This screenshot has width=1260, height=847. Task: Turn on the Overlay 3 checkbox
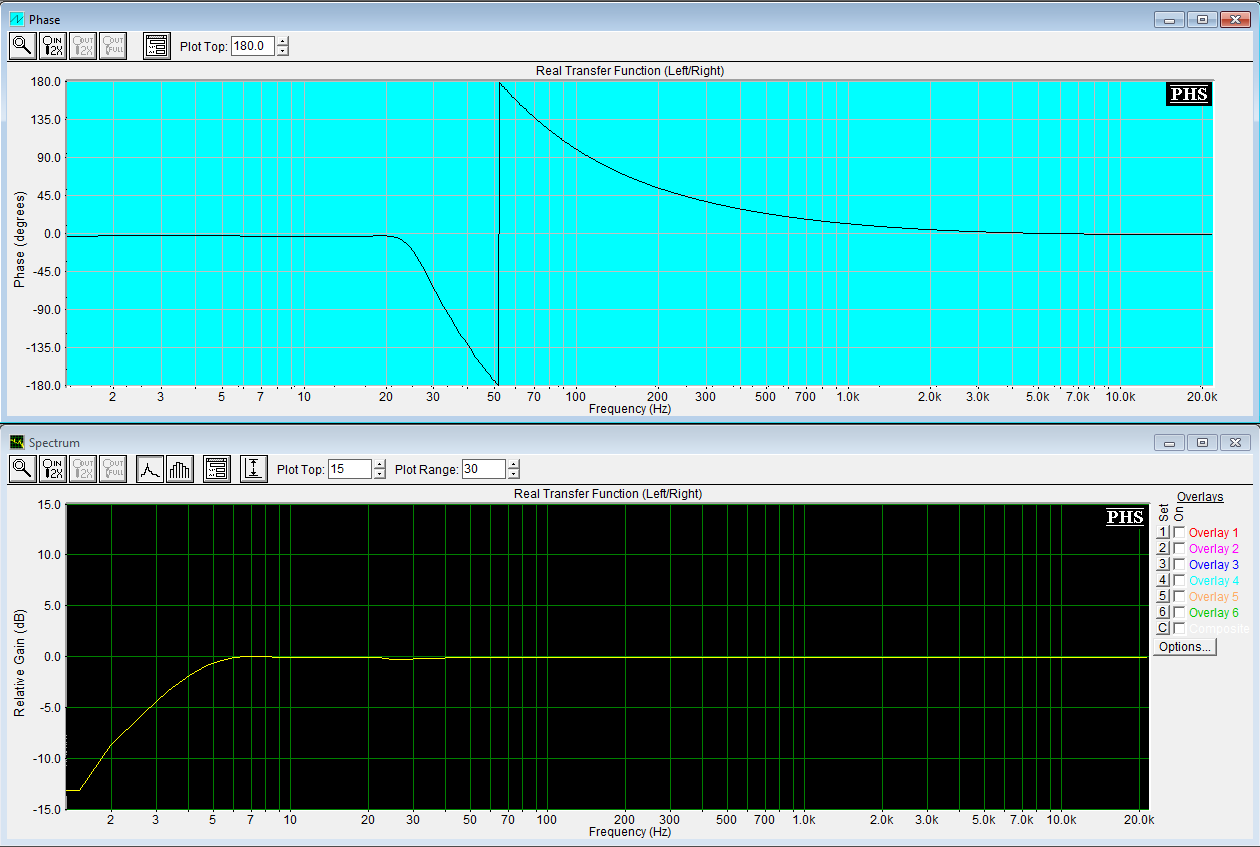tap(1179, 565)
